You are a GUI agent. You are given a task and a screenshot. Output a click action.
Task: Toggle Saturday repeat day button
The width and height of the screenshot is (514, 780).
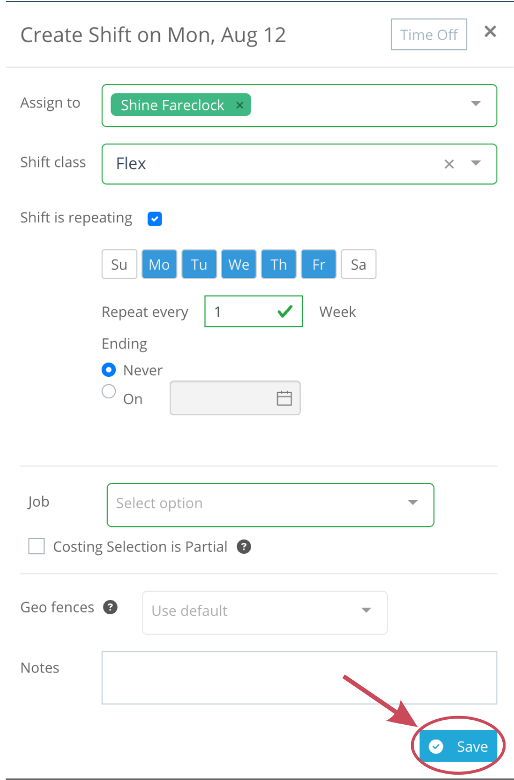(358, 264)
